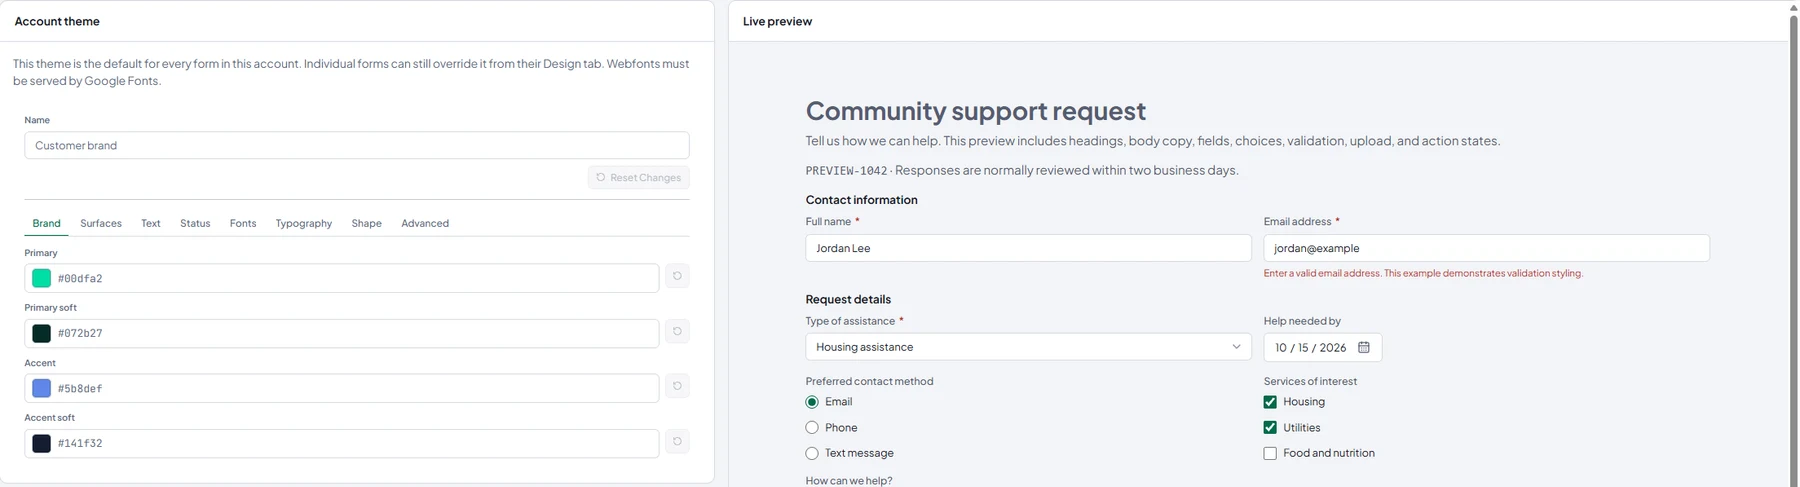Switch to the Status tab
This screenshot has width=1800, height=487.
pos(195,223)
